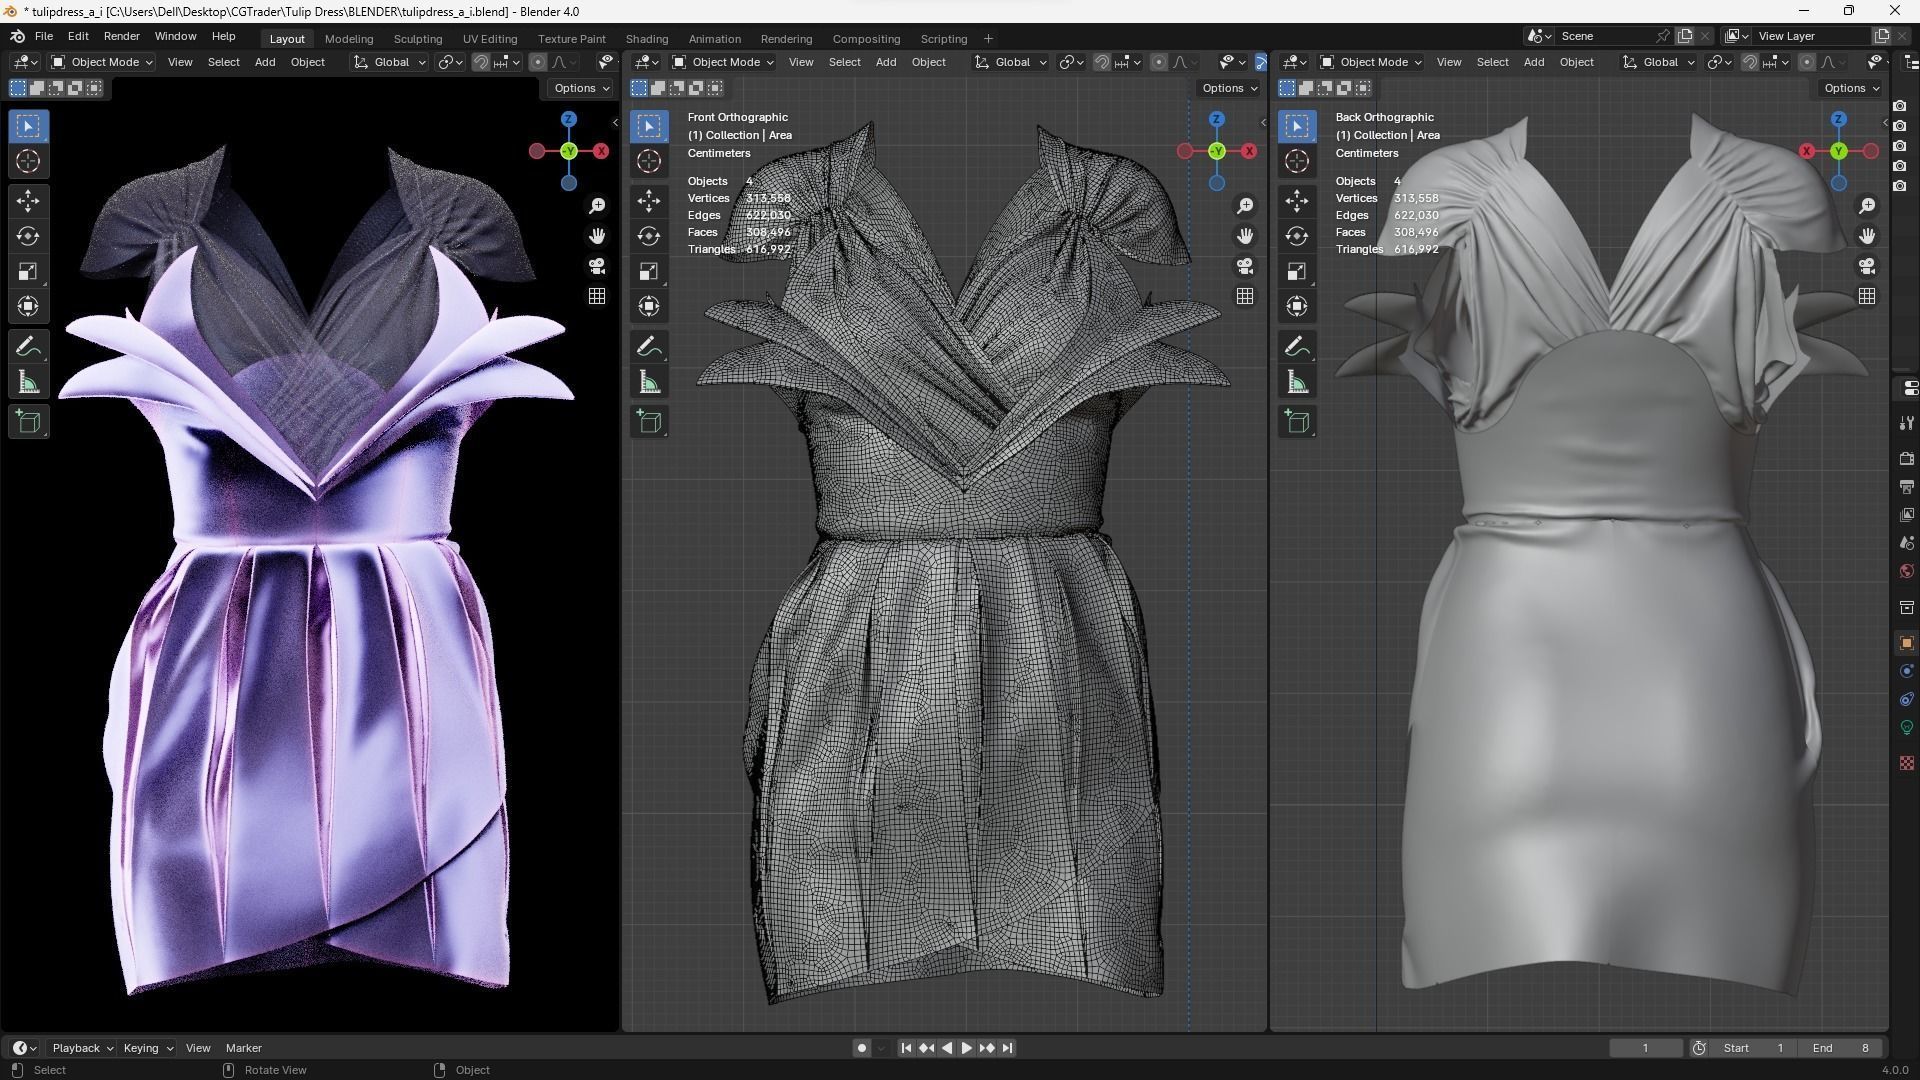
Task: Select the Add Cube tool in left viewport
Action: click(28, 422)
